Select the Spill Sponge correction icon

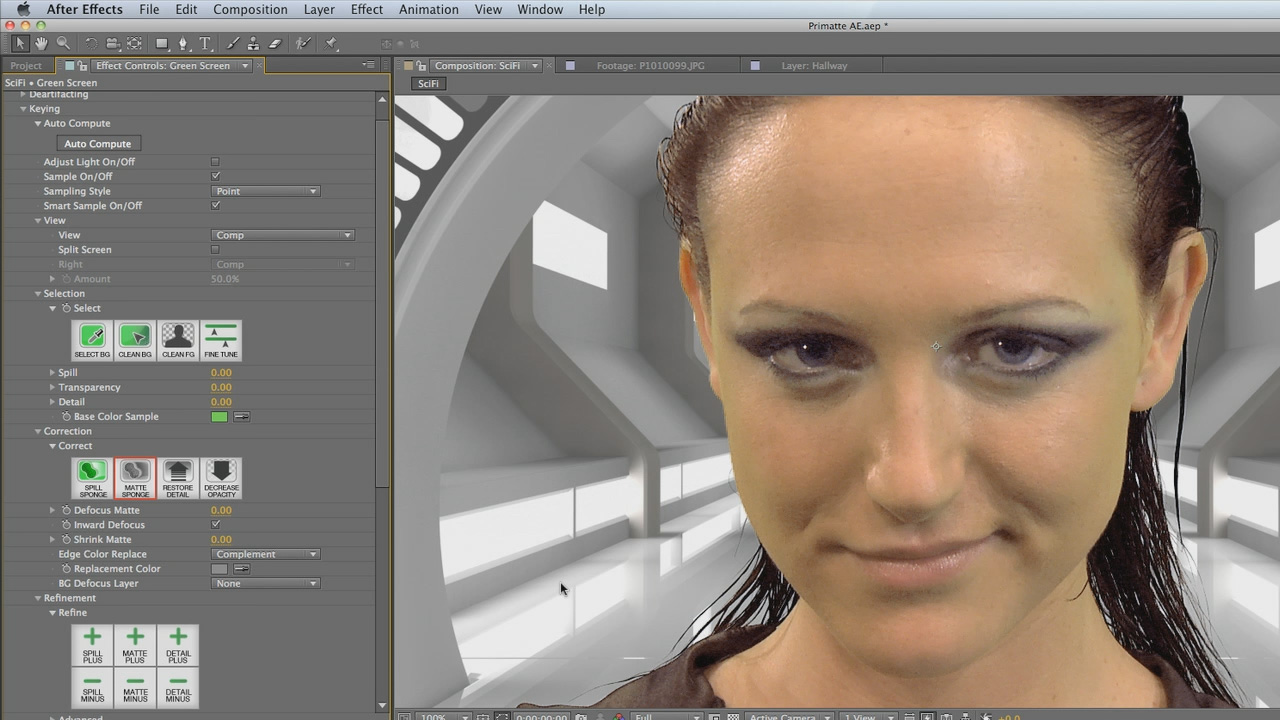(92, 478)
